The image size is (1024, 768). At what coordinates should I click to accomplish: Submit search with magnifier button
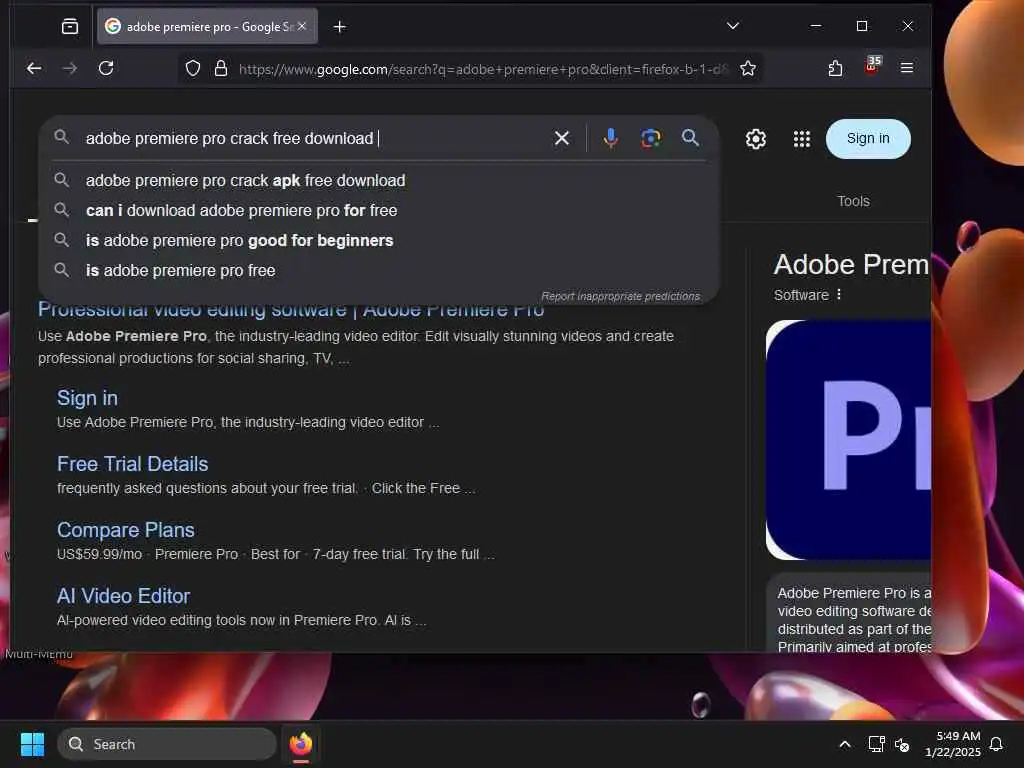pyautogui.click(x=690, y=138)
